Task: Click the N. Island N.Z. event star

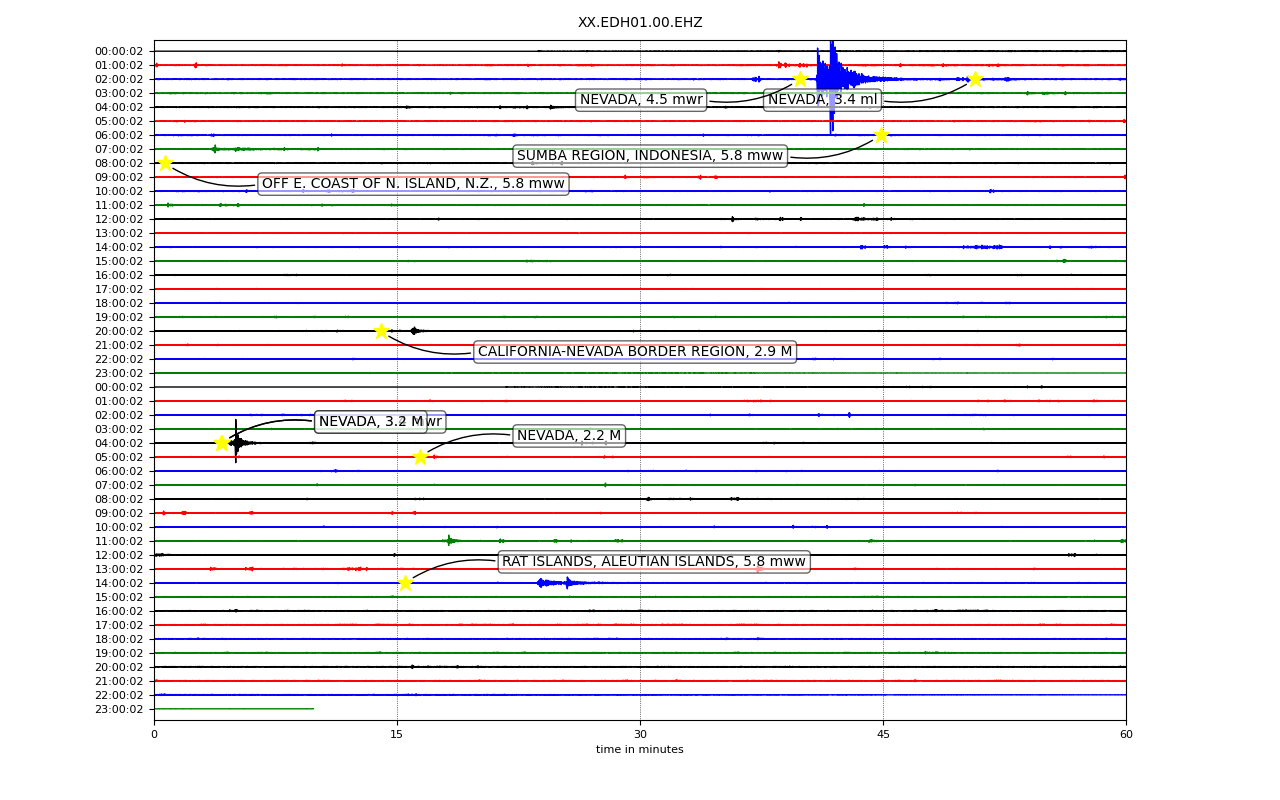Action: tap(165, 163)
